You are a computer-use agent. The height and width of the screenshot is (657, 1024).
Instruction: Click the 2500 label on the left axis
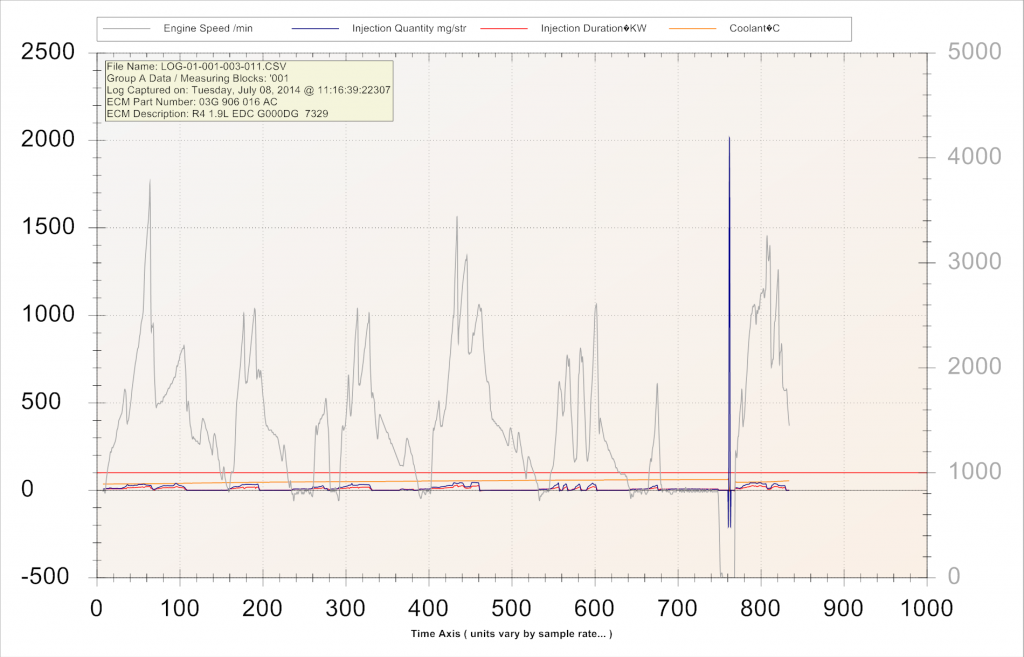click(48, 51)
